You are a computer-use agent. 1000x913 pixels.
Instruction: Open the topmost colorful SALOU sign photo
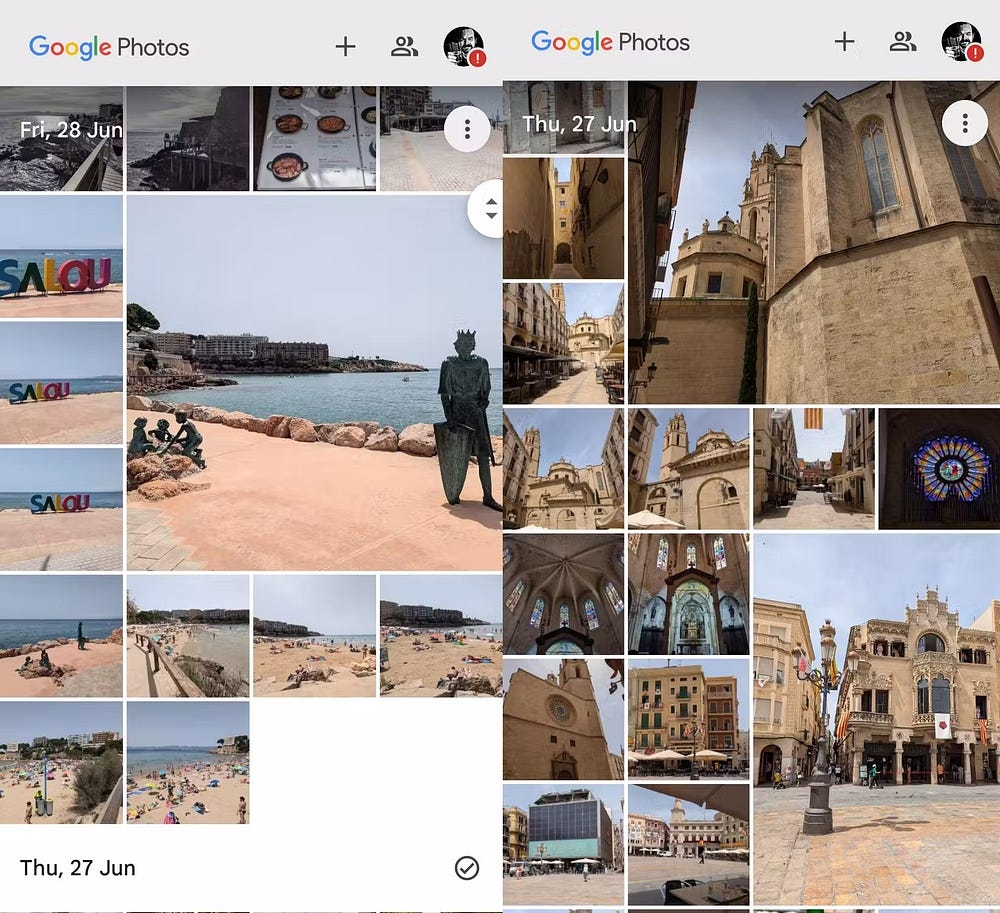coord(61,256)
